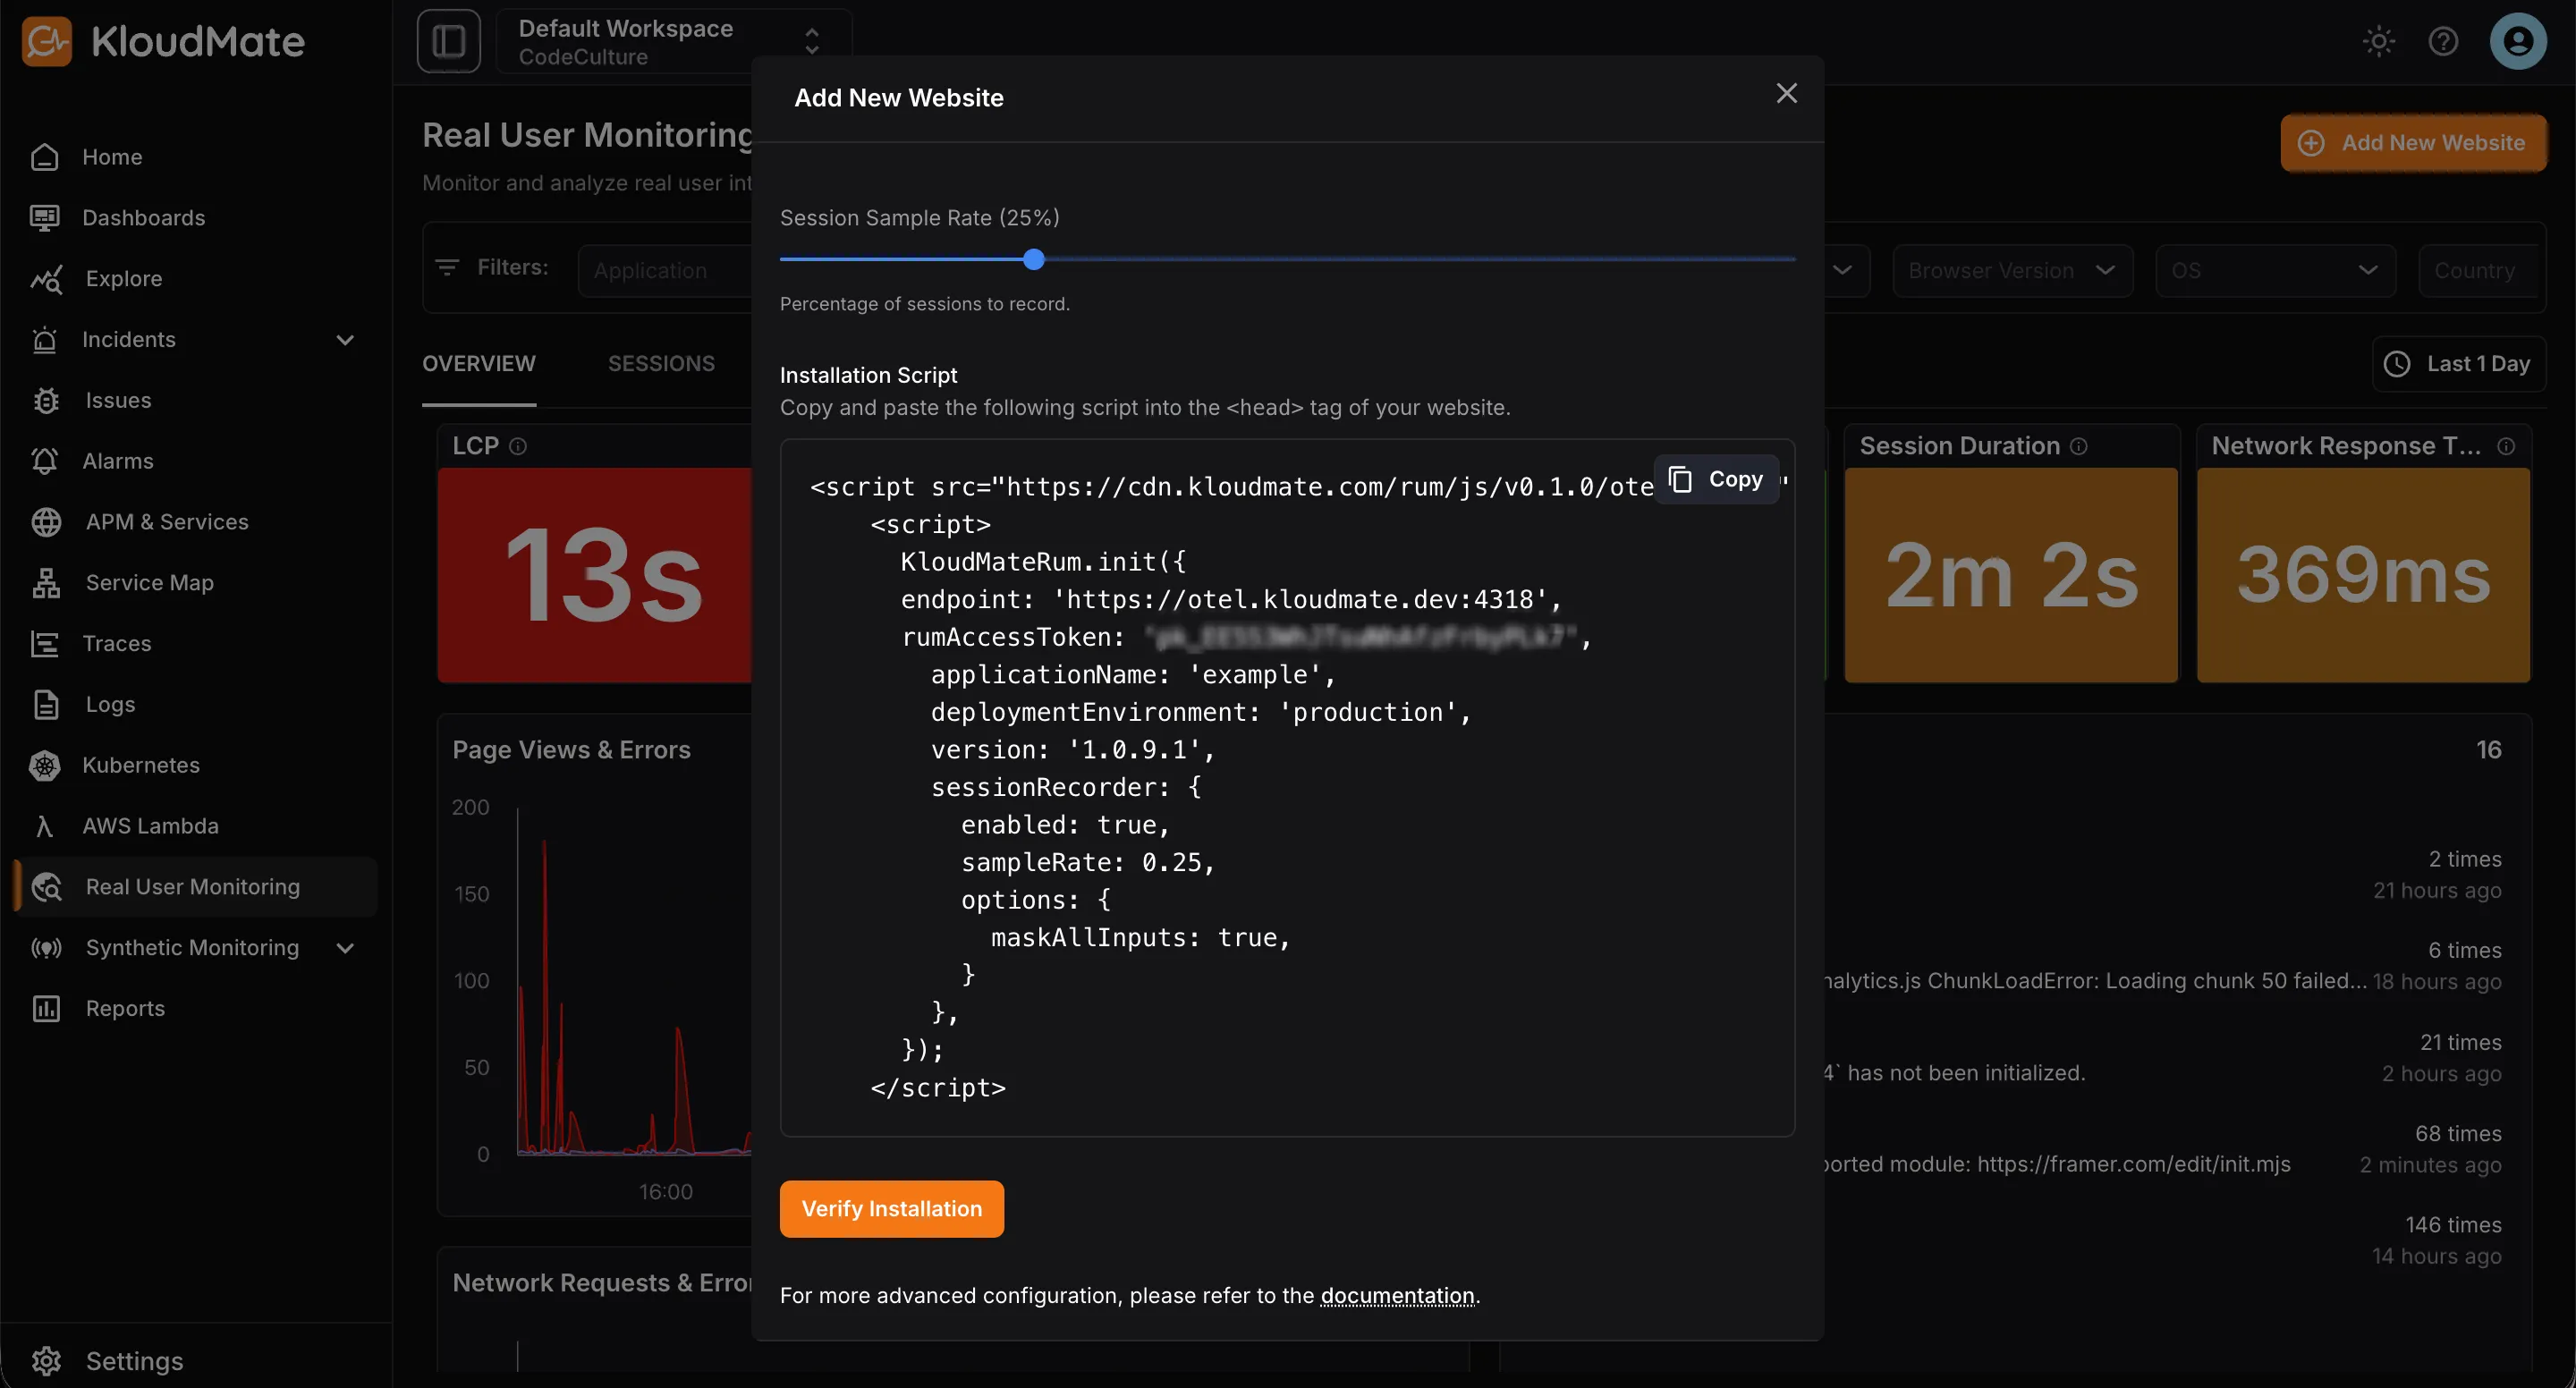The width and height of the screenshot is (2576, 1388).
Task: Click the framer.com init.mjs error text
Action: [2057, 1164]
